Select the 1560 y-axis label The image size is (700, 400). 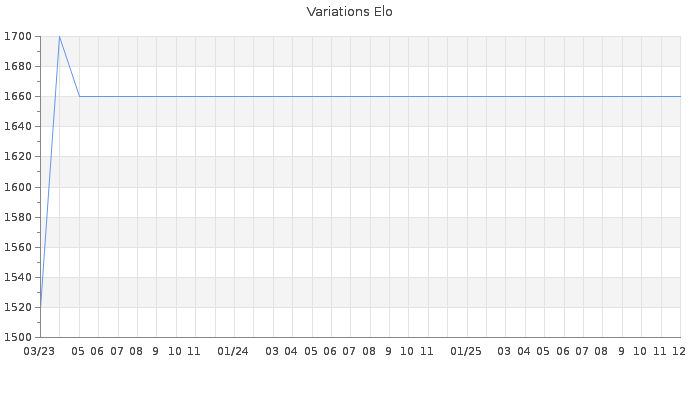point(19,247)
